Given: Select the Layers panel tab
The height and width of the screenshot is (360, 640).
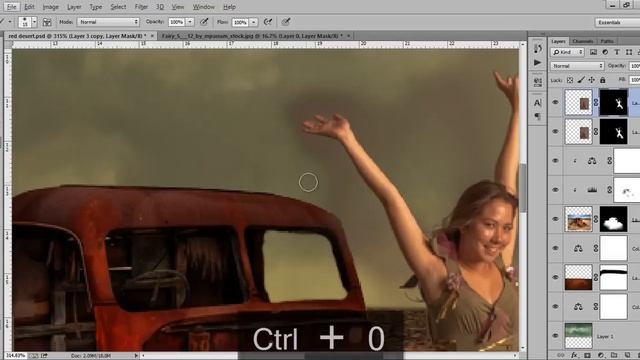Looking at the screenshot, I should click(x=558, y=41).
